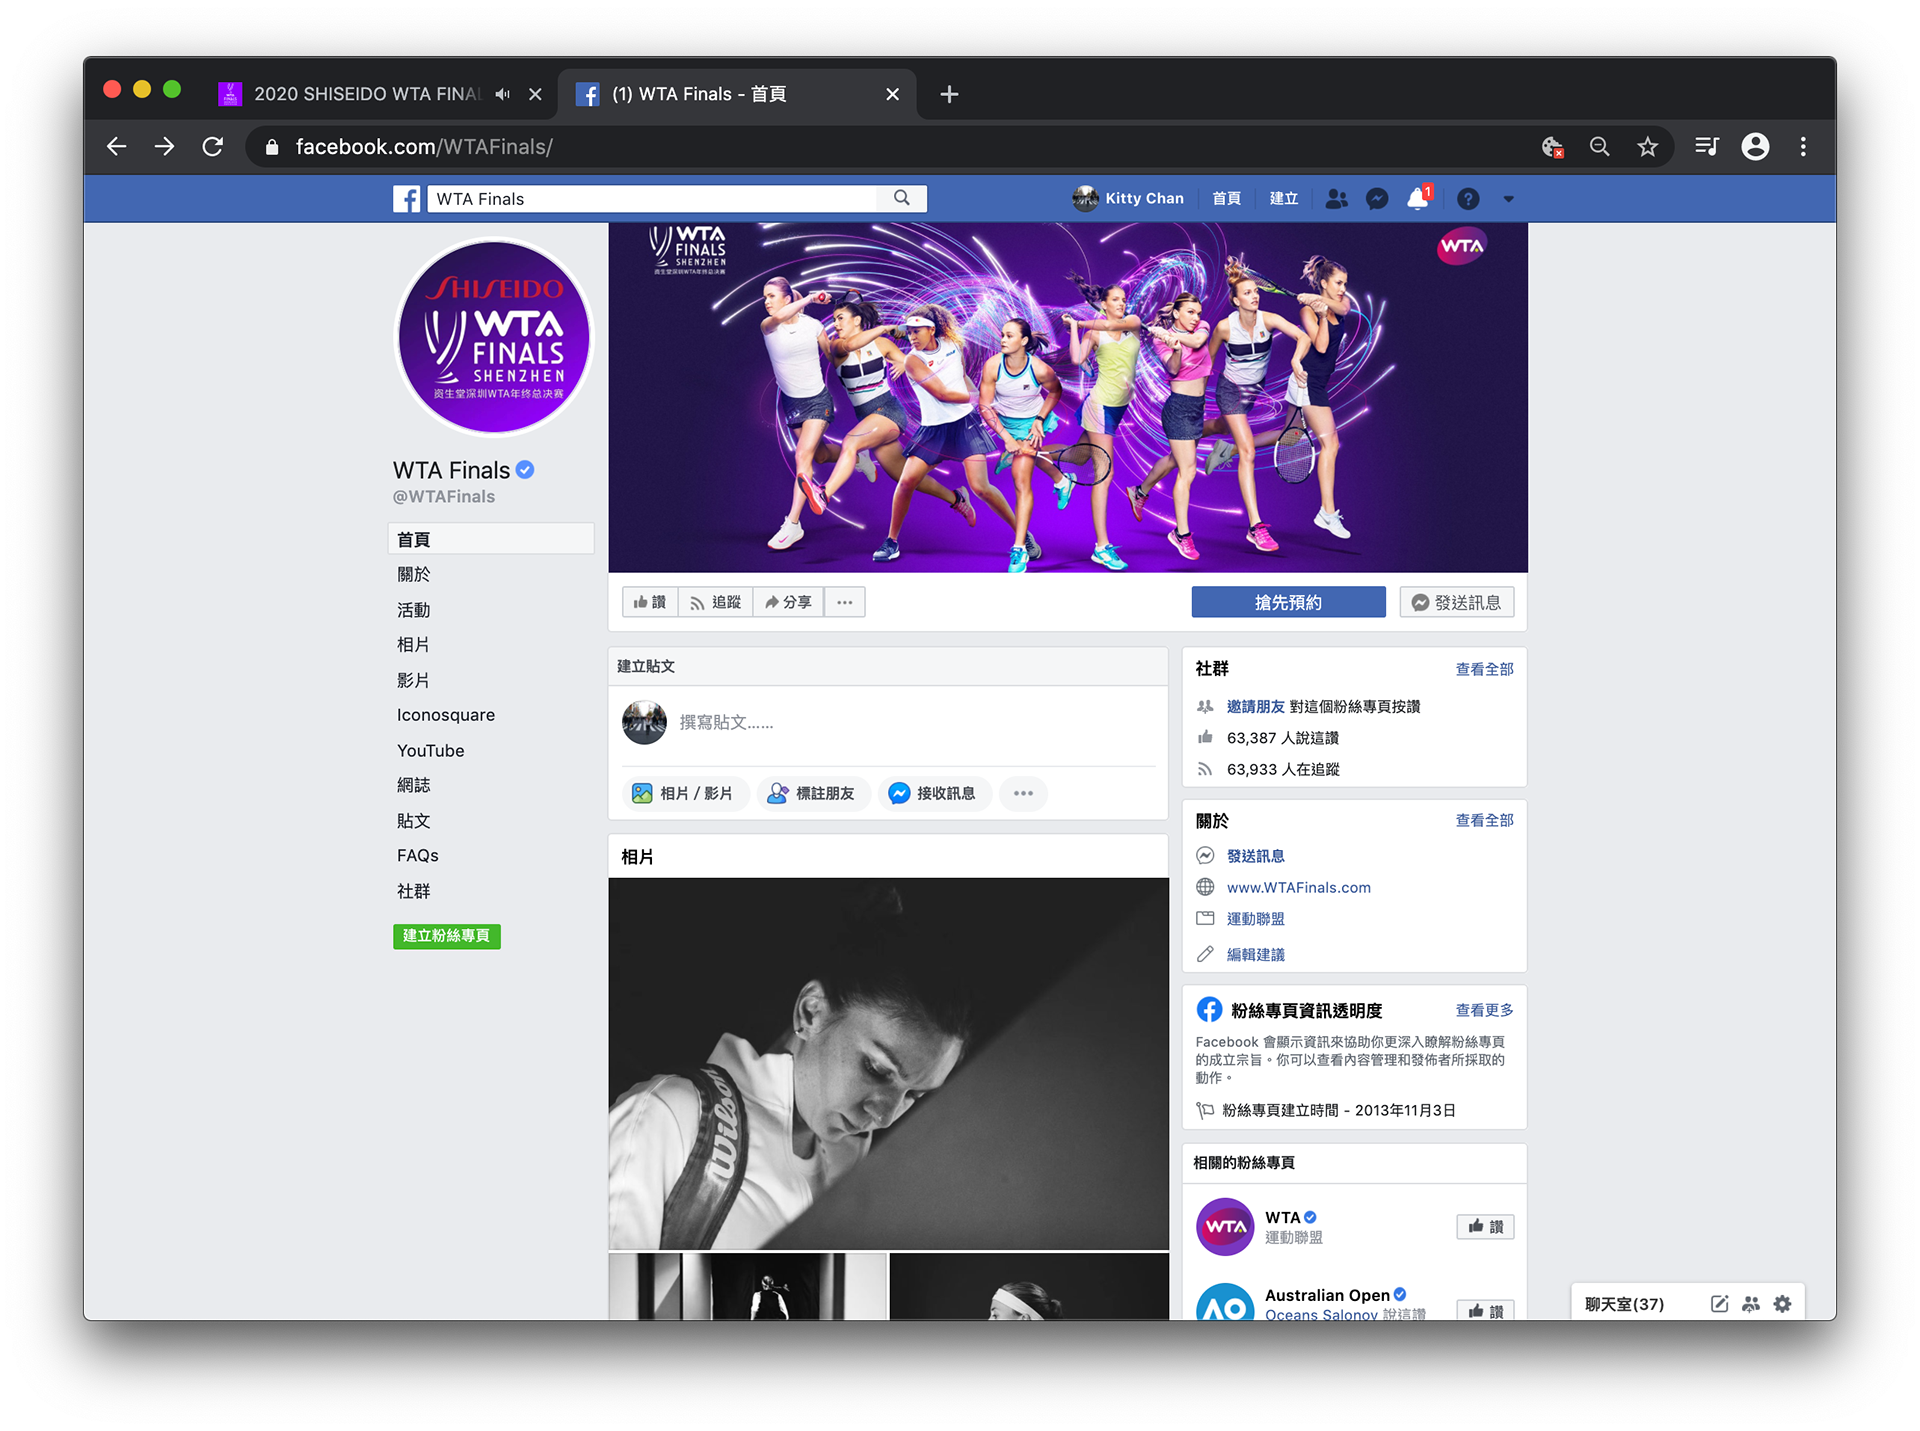Click 運動聯盟 category link
The image size is (1920, 1431).
(x=1255, y=919)
